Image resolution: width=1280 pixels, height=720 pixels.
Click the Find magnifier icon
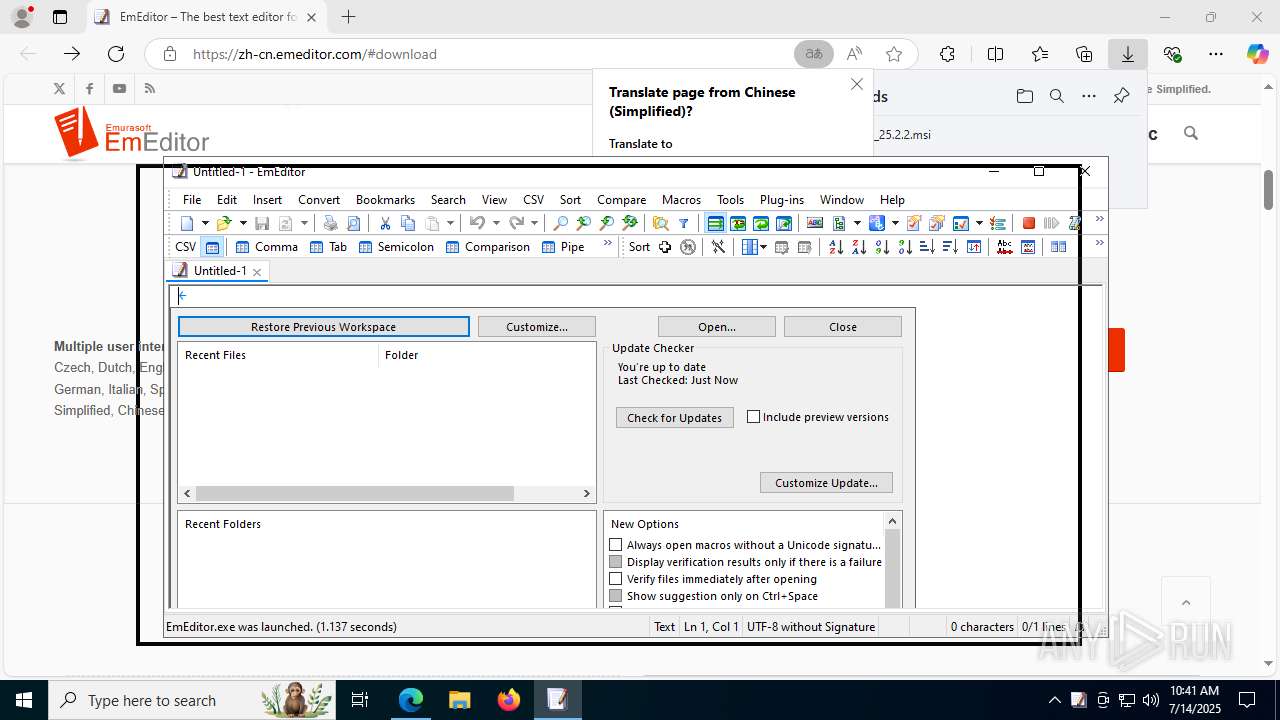[561, 223]
